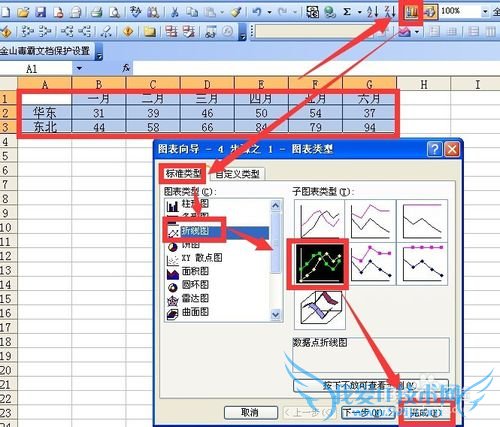Toggle the Drawing toolbar icon
The width and height of the screenshot is (500, 427).
(x=430, y=12)
